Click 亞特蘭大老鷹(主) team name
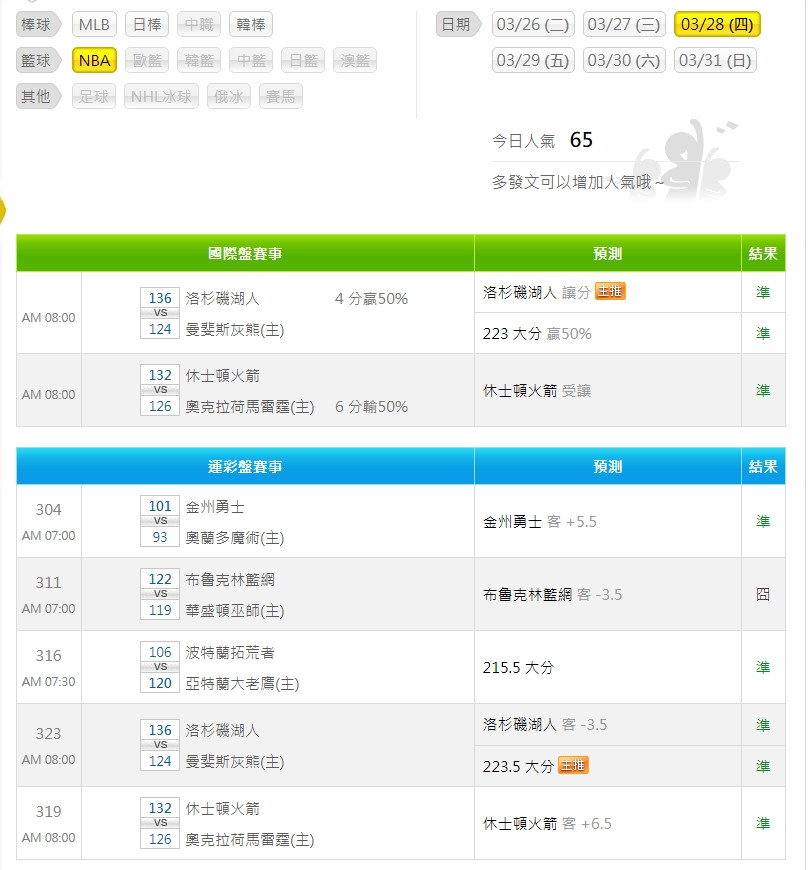 [242, 684]
